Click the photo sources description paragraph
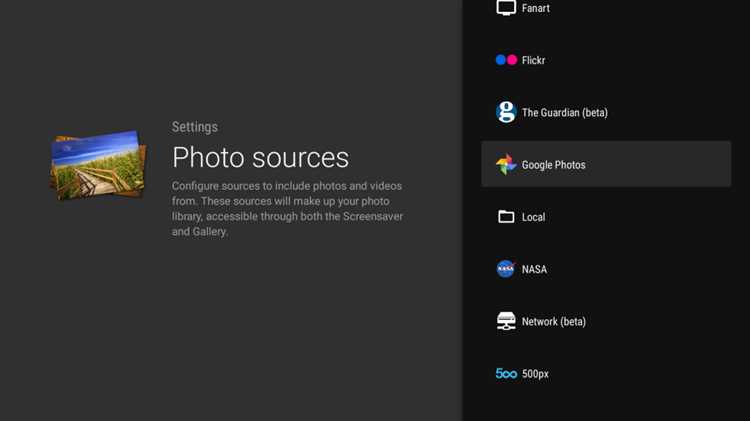This screenshot has height=421, width=750. coord(287,209)
